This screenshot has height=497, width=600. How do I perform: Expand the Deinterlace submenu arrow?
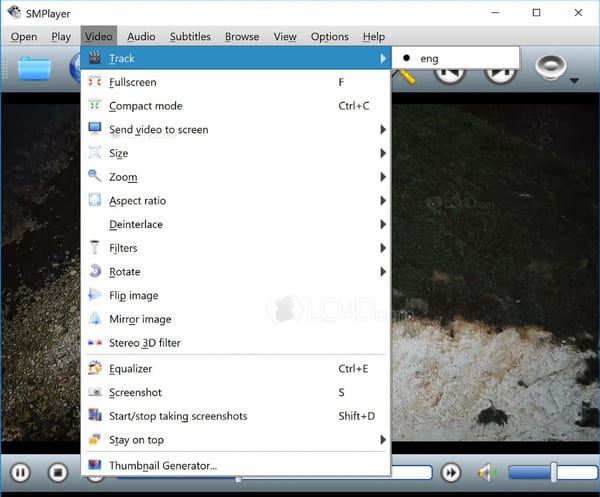(x=383, y=224)
